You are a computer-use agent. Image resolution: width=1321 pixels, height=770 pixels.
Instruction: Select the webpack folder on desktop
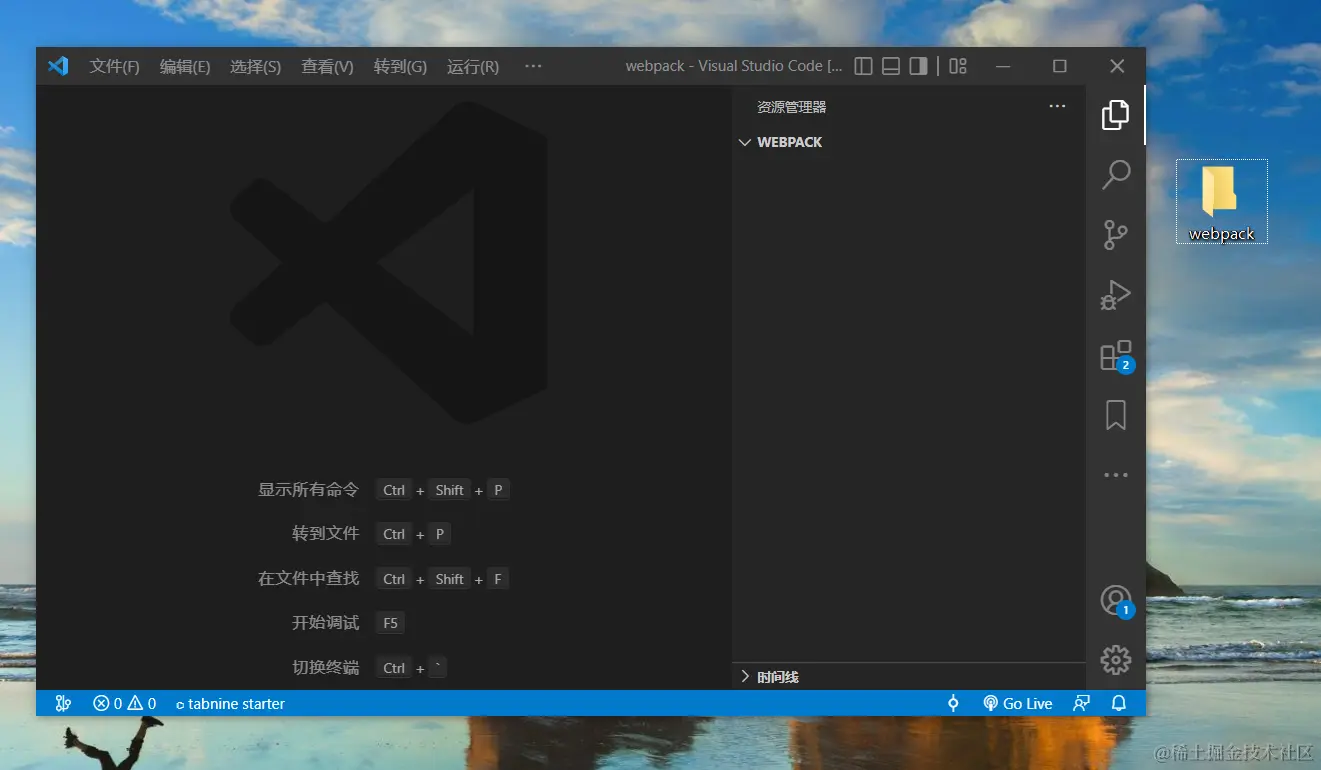1221,201
